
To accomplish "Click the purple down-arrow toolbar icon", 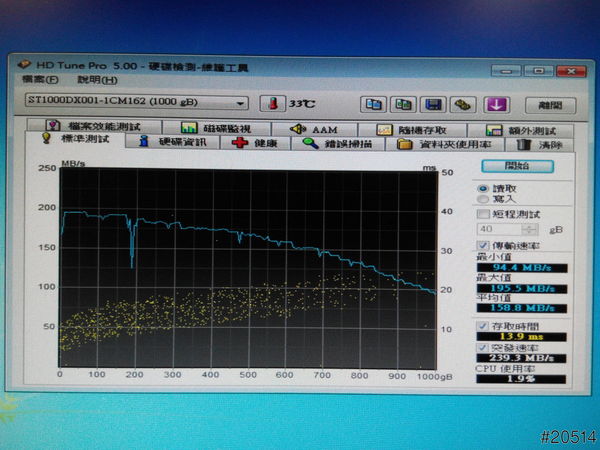I will [498, 104].
